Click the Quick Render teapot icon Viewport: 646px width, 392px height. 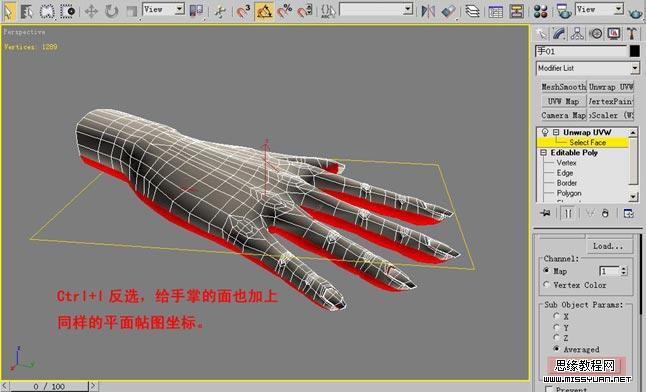pos(636,12)
